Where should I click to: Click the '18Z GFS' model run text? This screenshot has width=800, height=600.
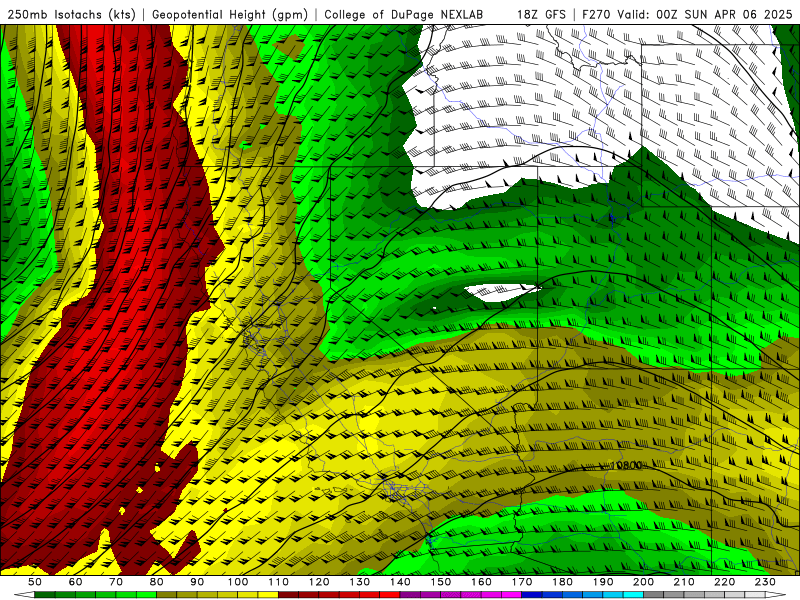tap(541, 15)
